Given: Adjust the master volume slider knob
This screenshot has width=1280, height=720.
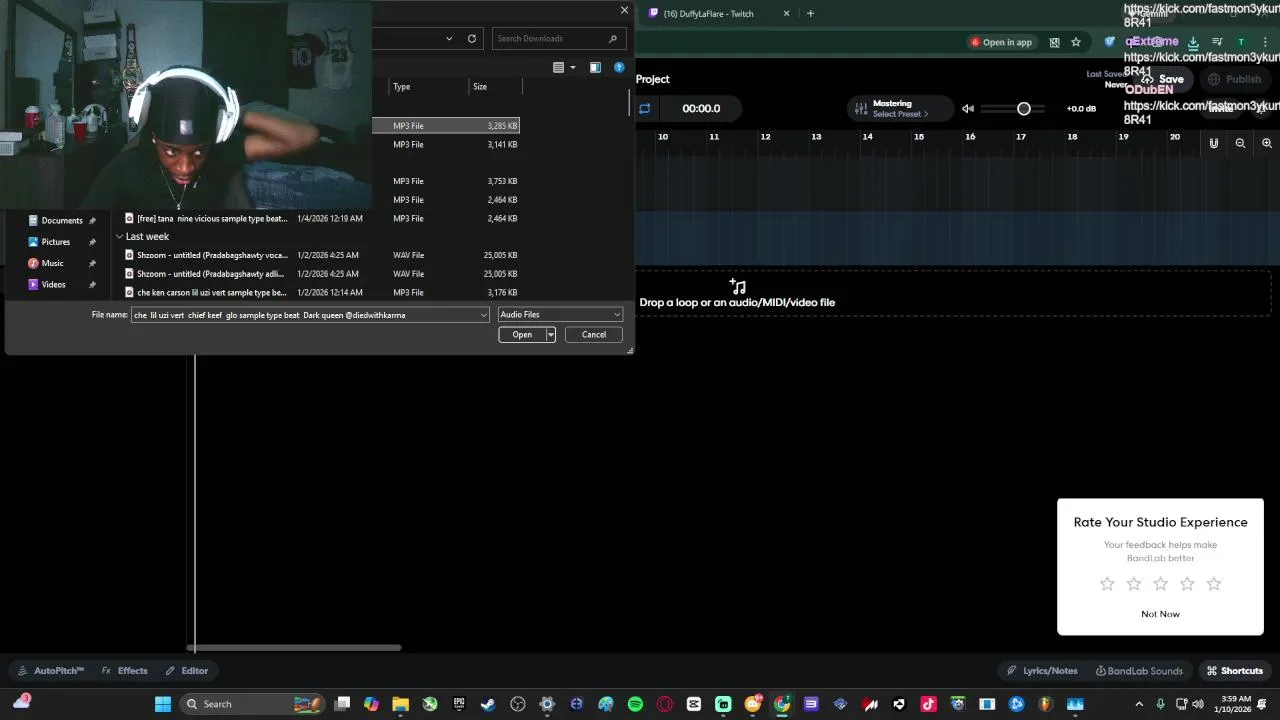Looking at the screenshot, I should click(x=1023, y=108).
